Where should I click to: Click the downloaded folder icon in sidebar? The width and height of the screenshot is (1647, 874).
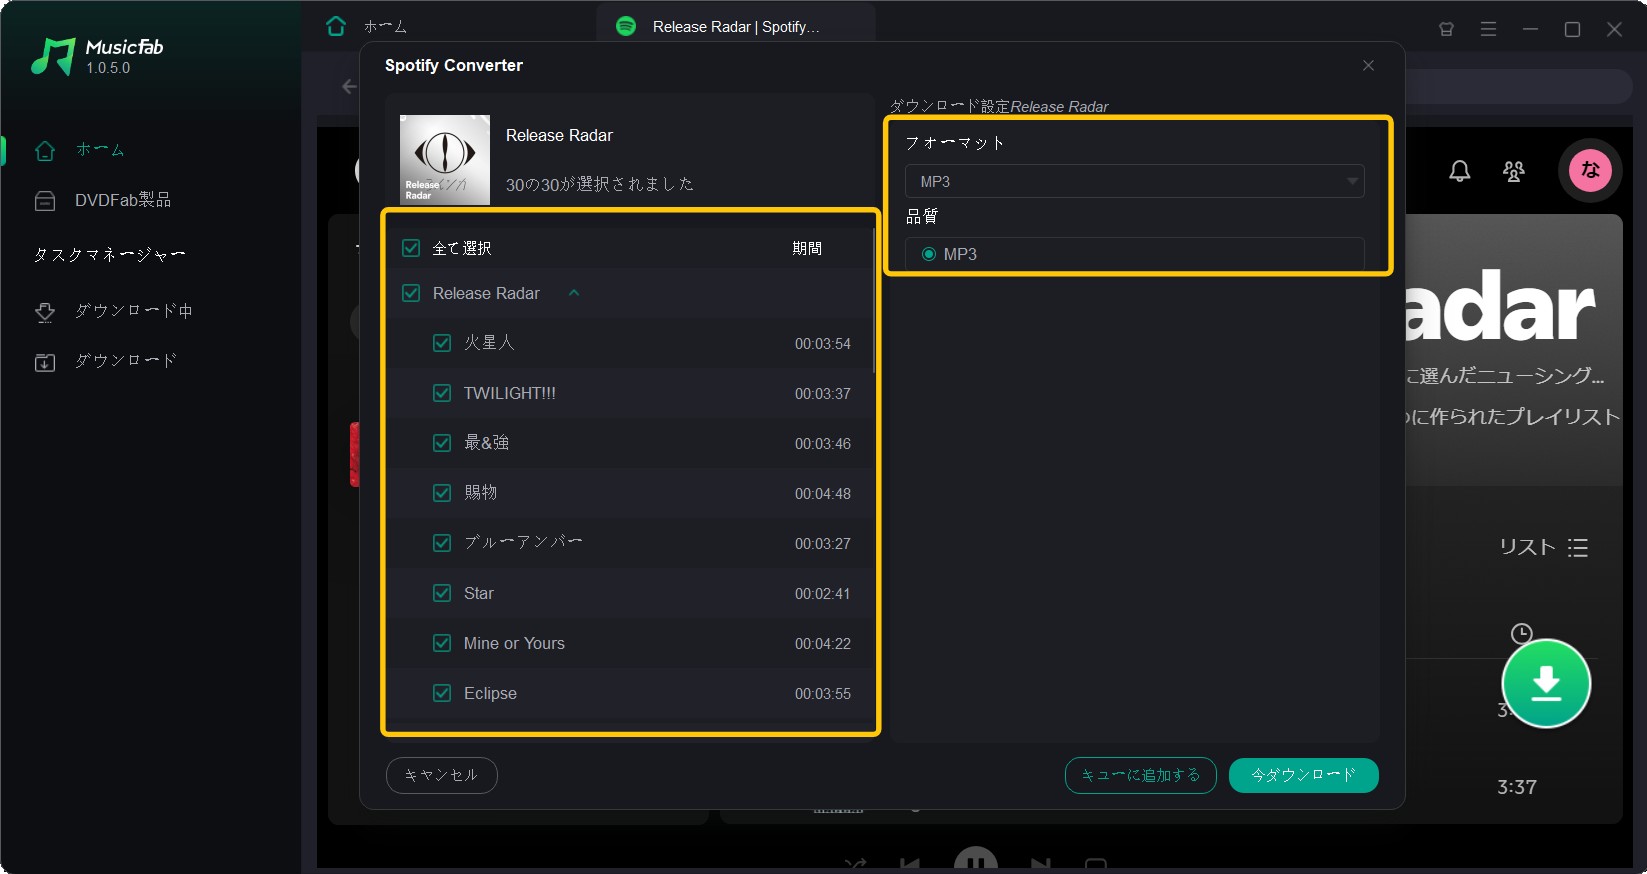45,362
